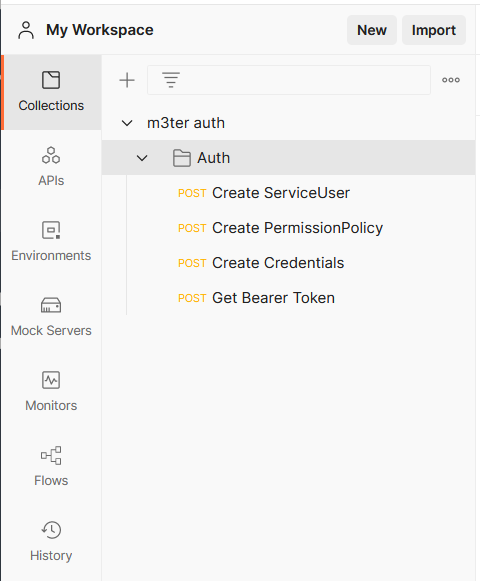Select the Auth folder row
The image size is (480, 581).
[288, 158]
